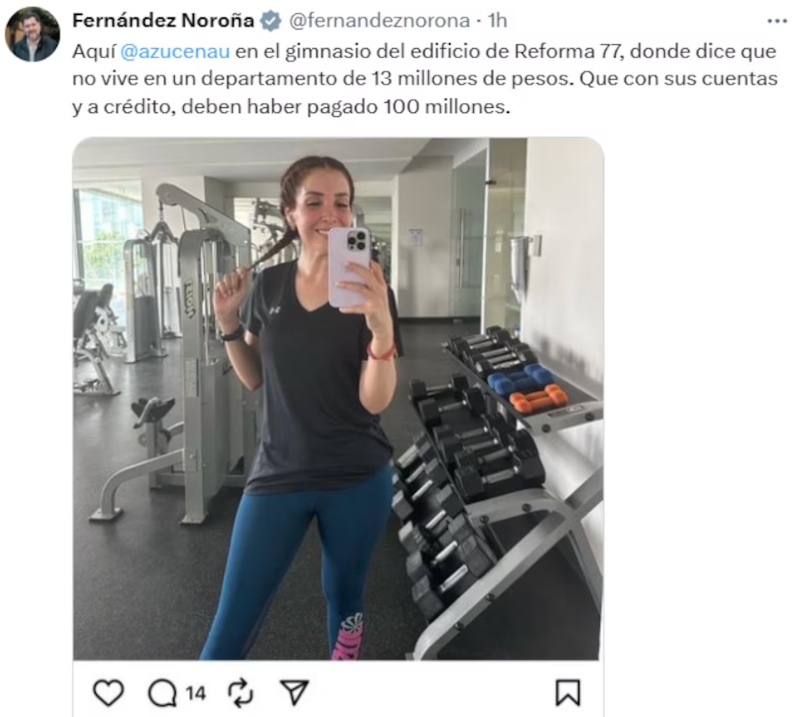Image resolution: width=807 pixels, height=717 pixels.
Task: Open the three-dot more options menu
Action: (777, 21)
